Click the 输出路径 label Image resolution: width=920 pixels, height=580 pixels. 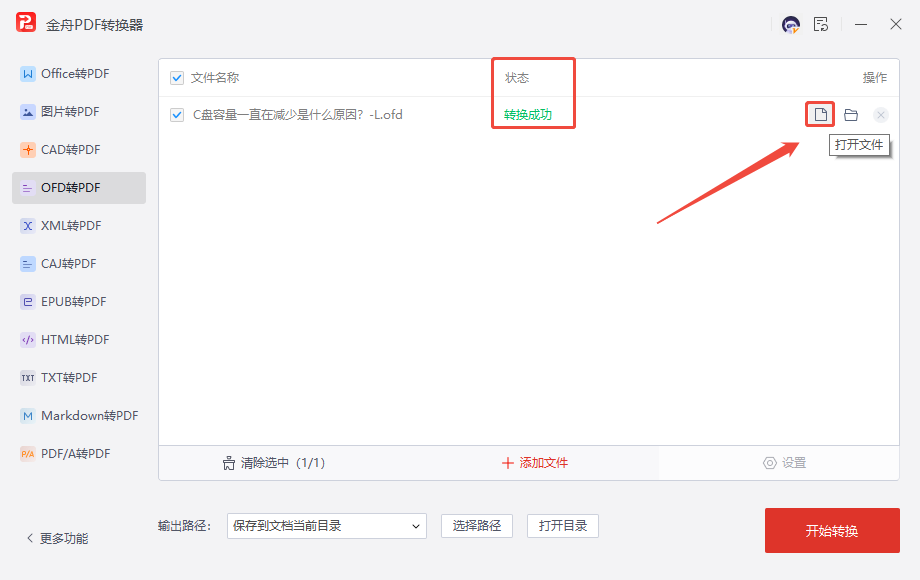click(184, 526)
